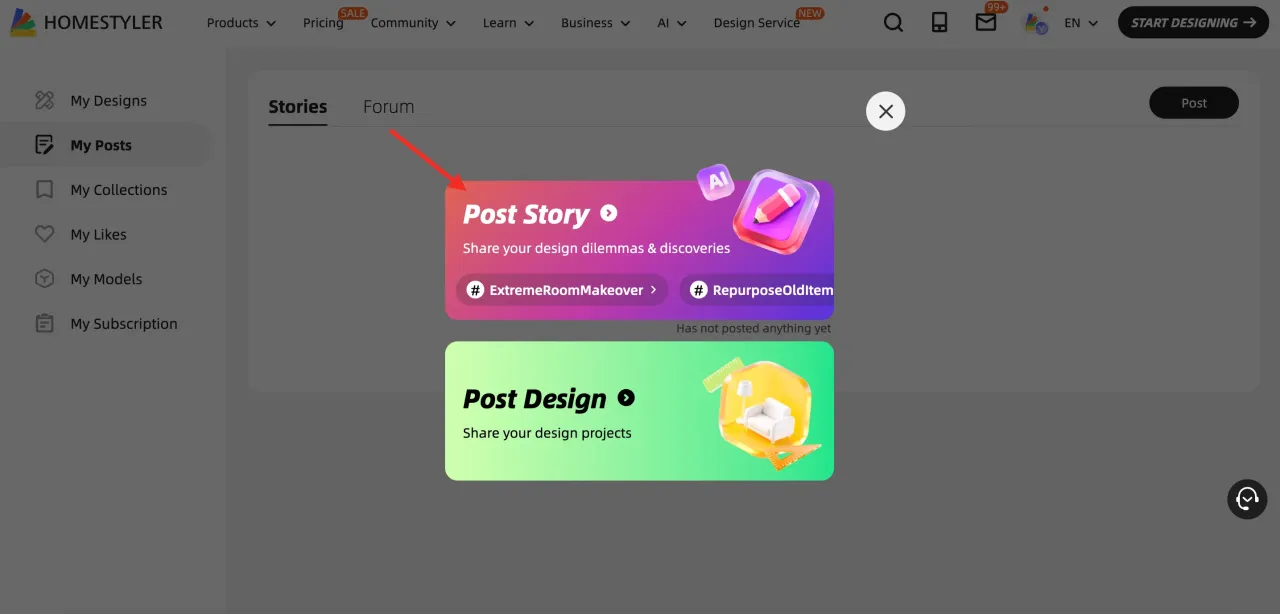1280x614 pixels.
Task: Open the EN language dropdown
Action: click(1081, 23)
